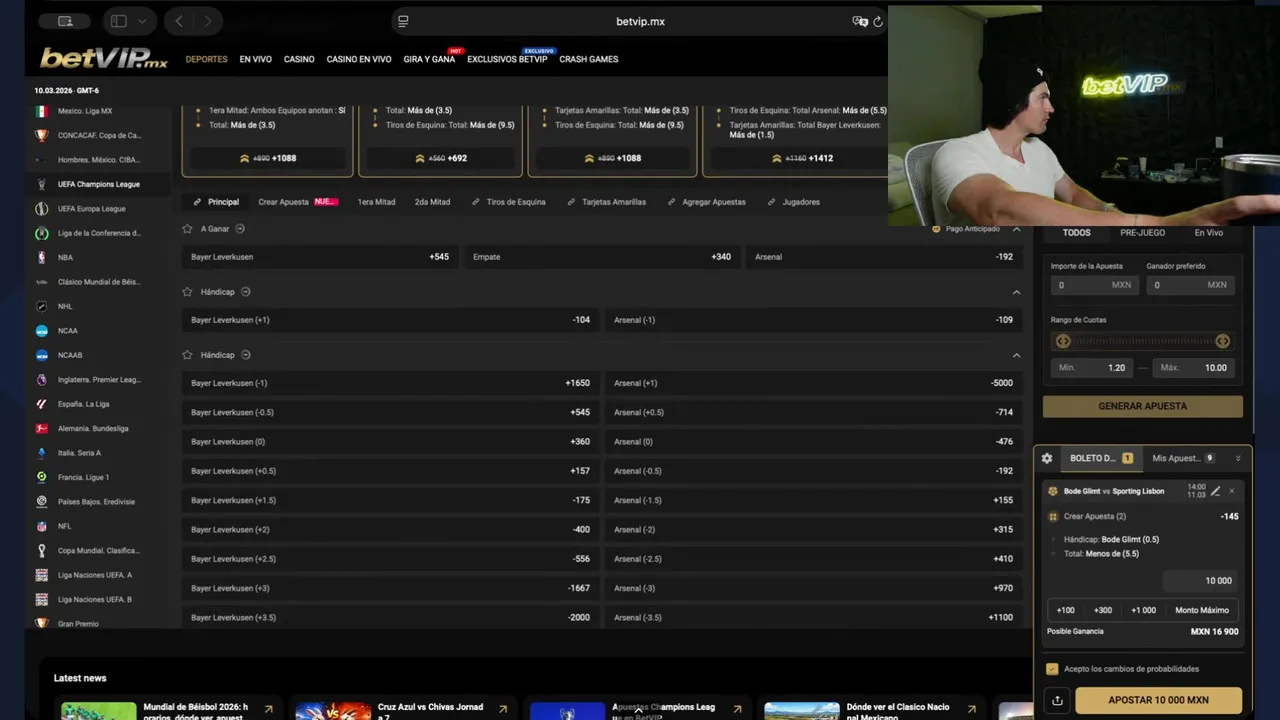Add +100 to stake

pos(1066,610)
